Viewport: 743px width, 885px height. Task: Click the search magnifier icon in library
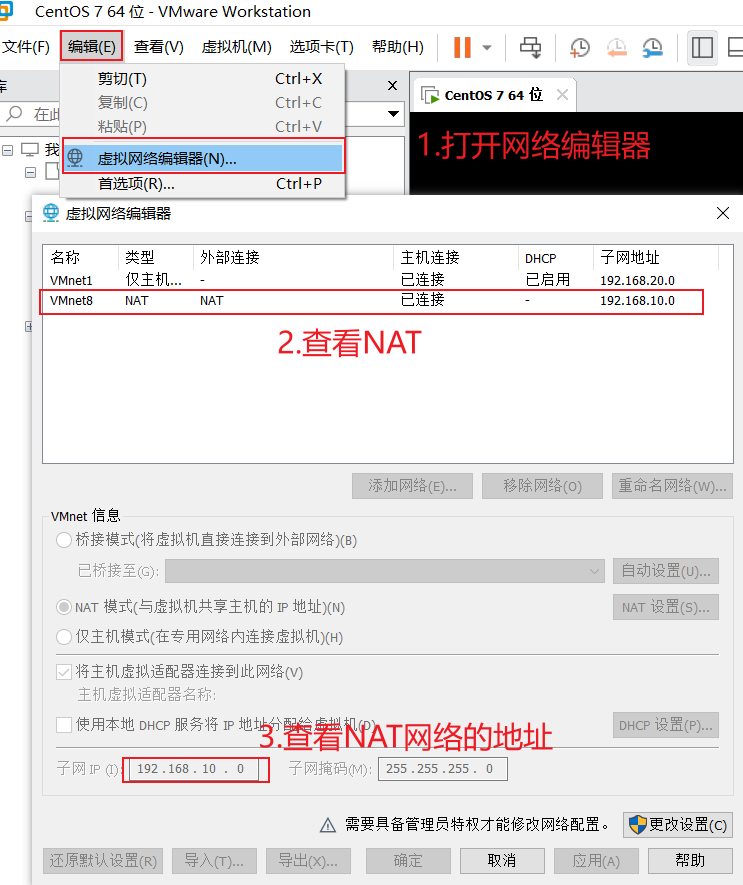click(x=14, y=114)
